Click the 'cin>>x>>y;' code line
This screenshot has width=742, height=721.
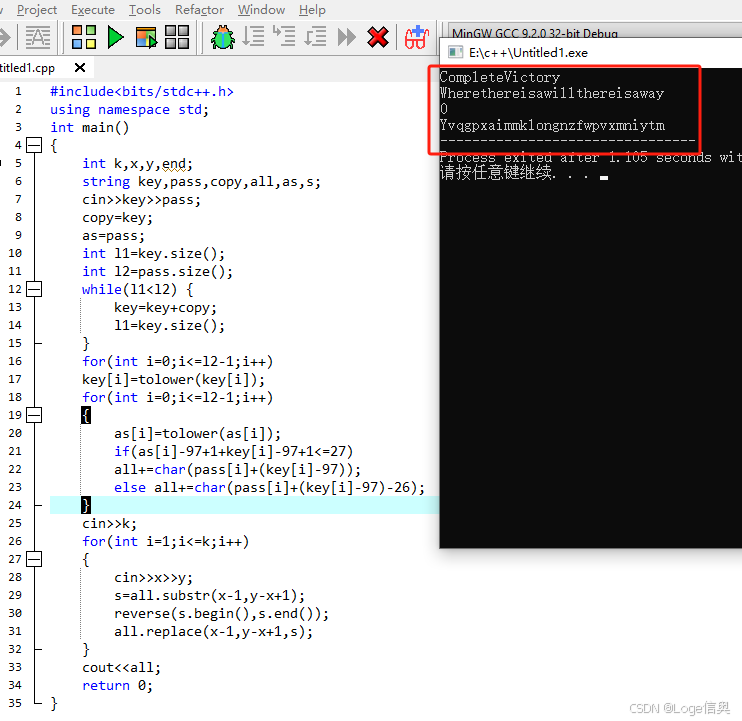click(153, 578)
